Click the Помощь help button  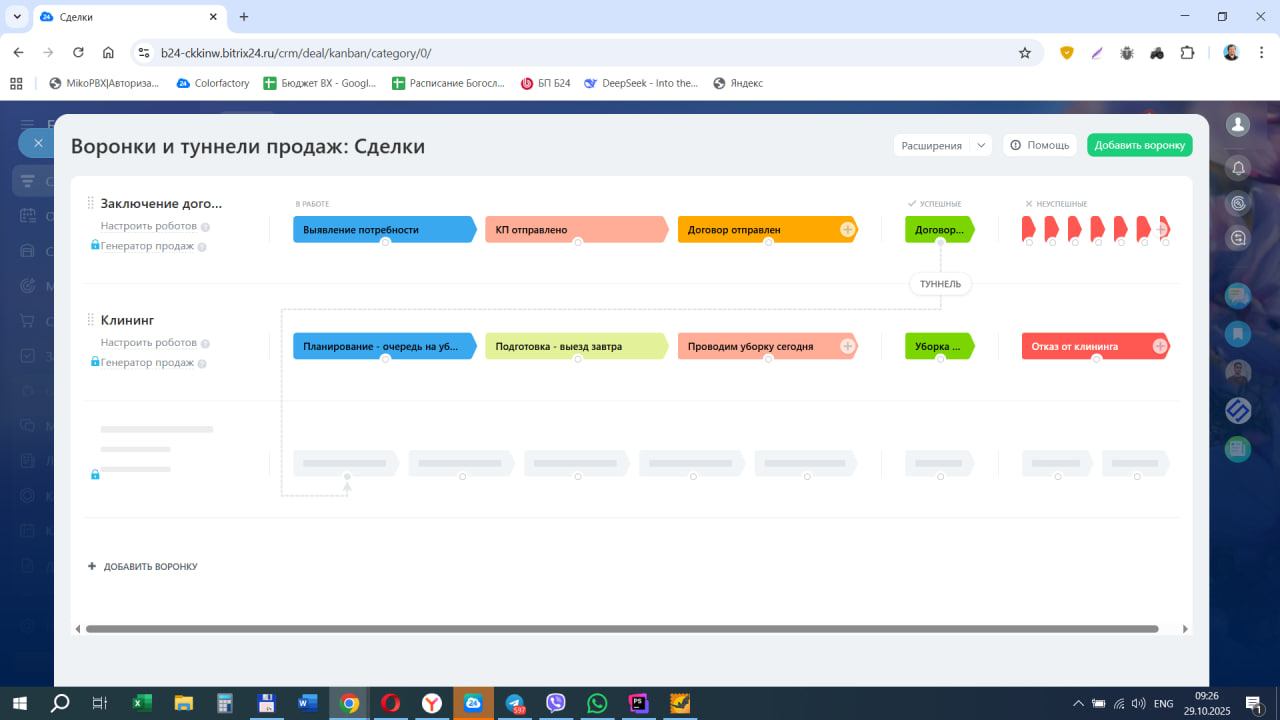click(1040, 145)
